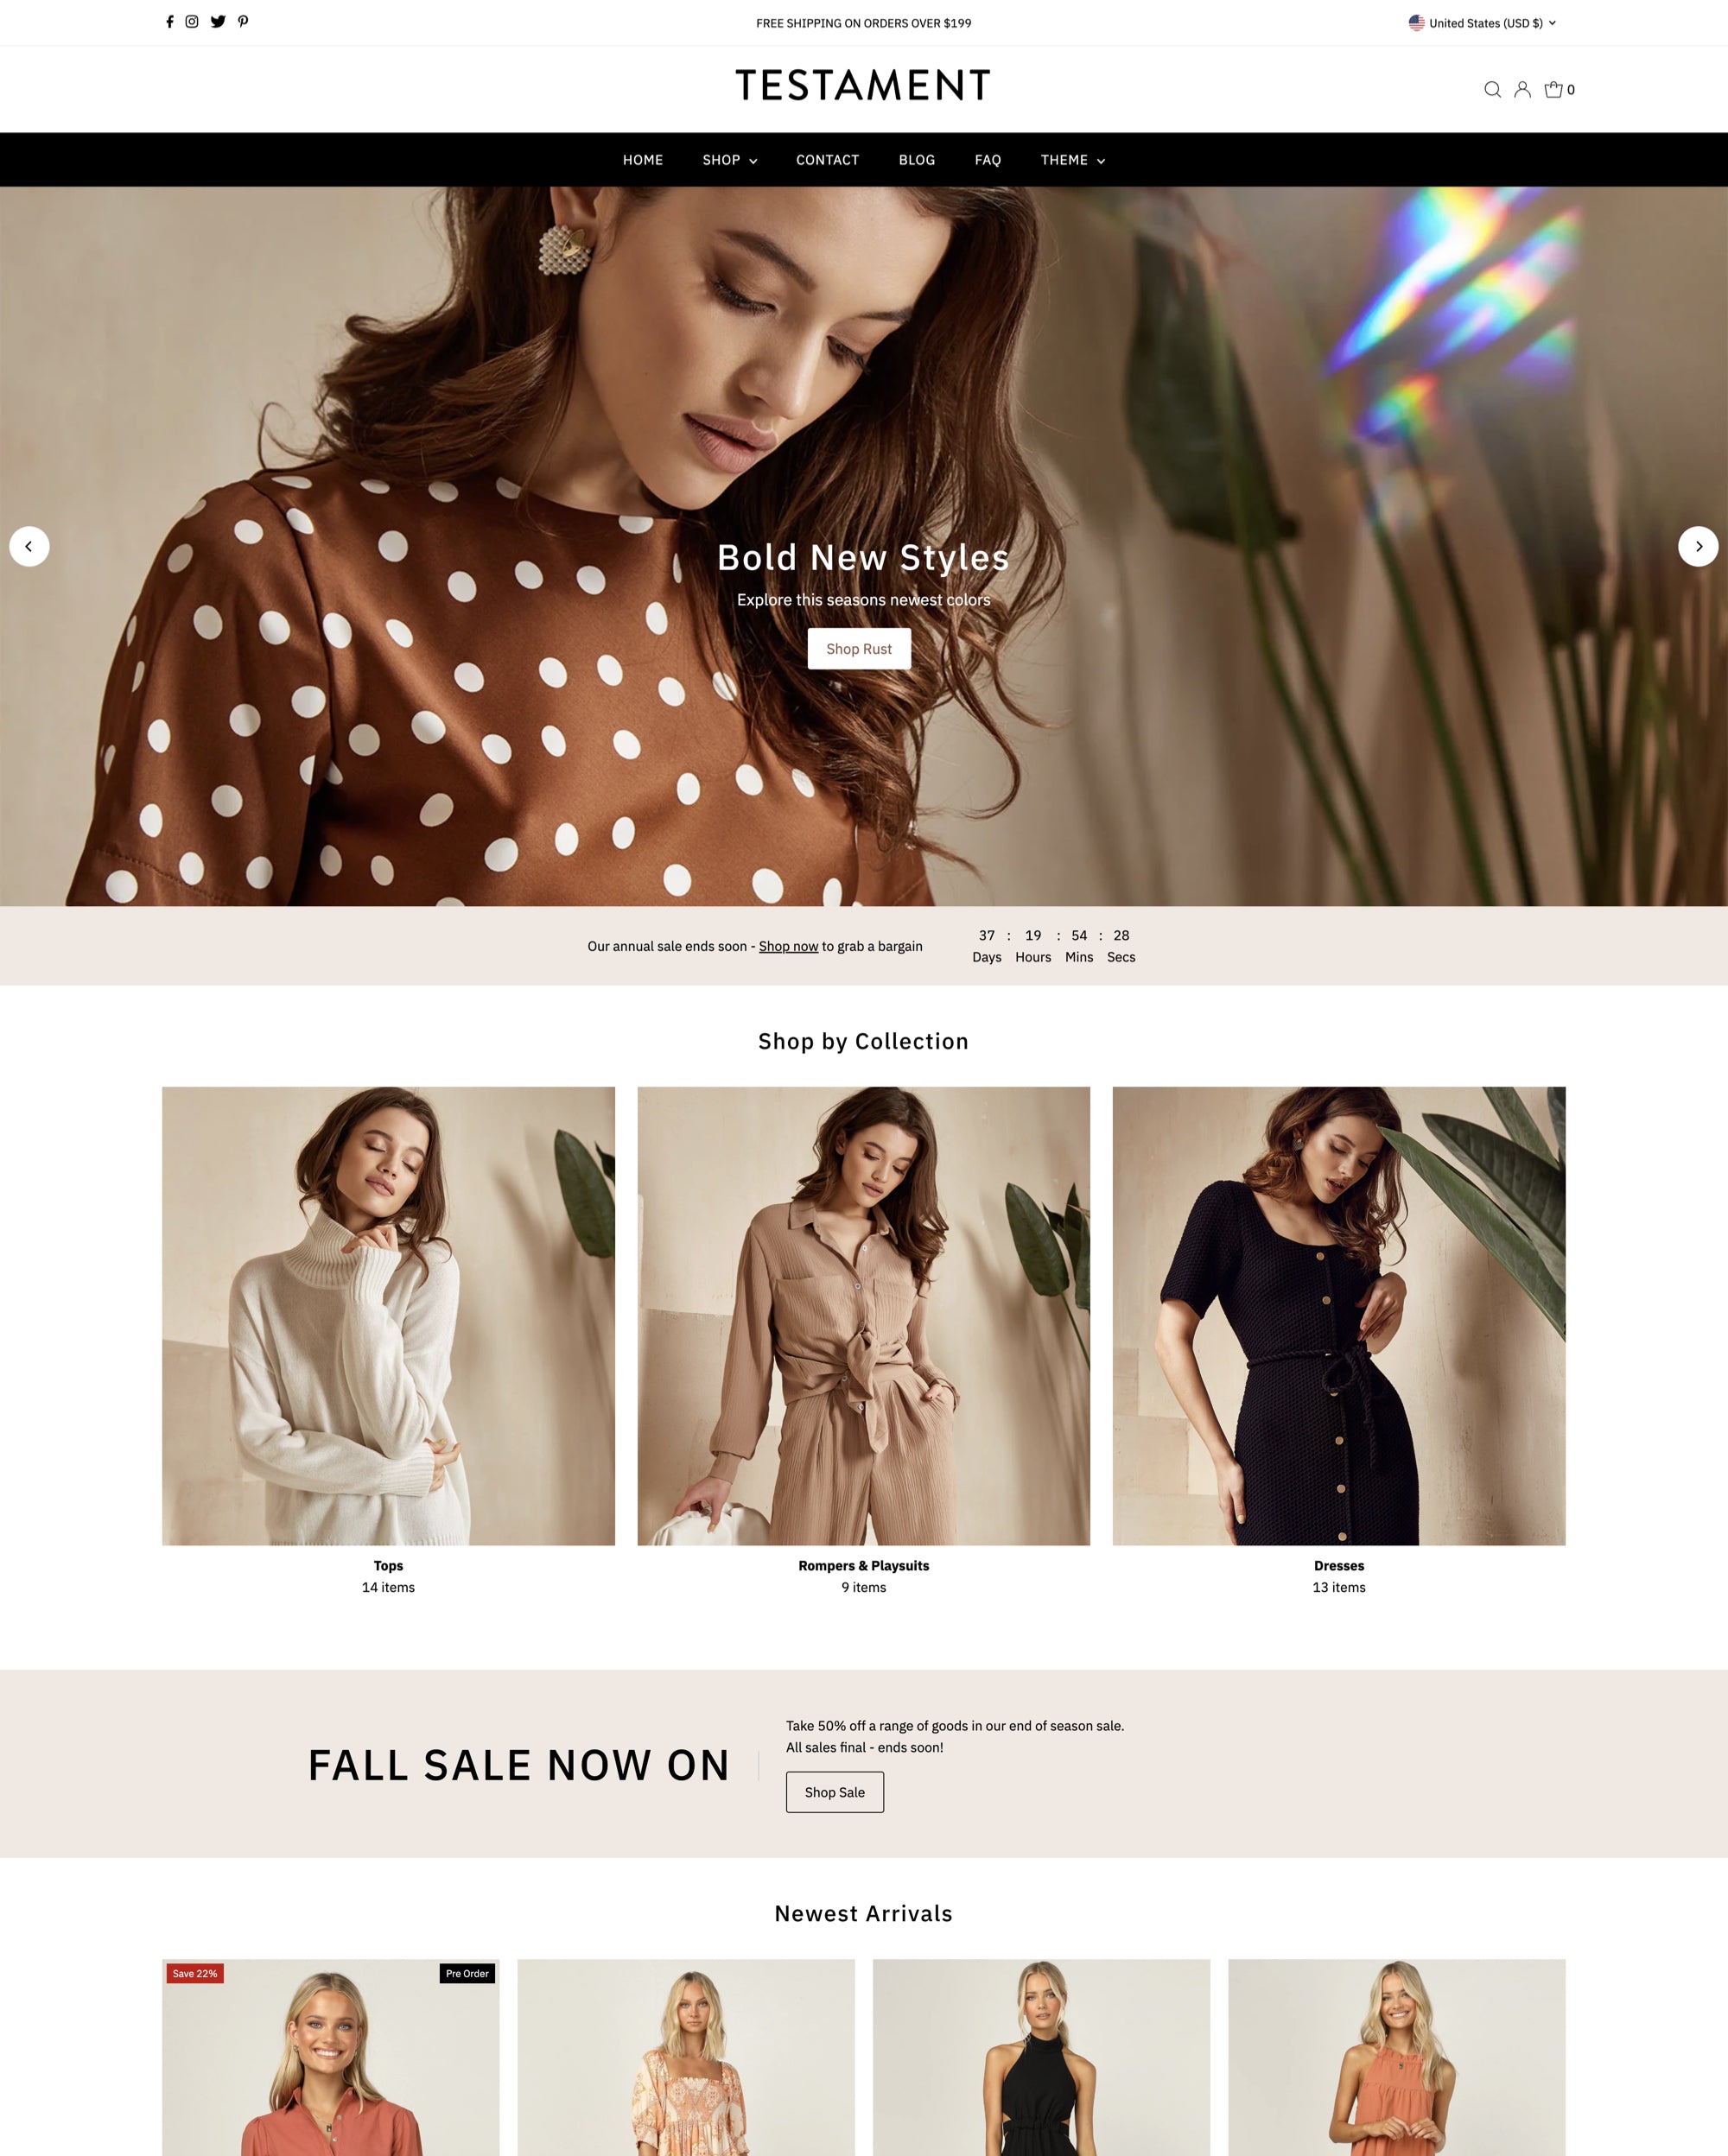This screenshot has height=2156, width=1728.
Task: Click the BLOG menu item
Action: [917, 159]
